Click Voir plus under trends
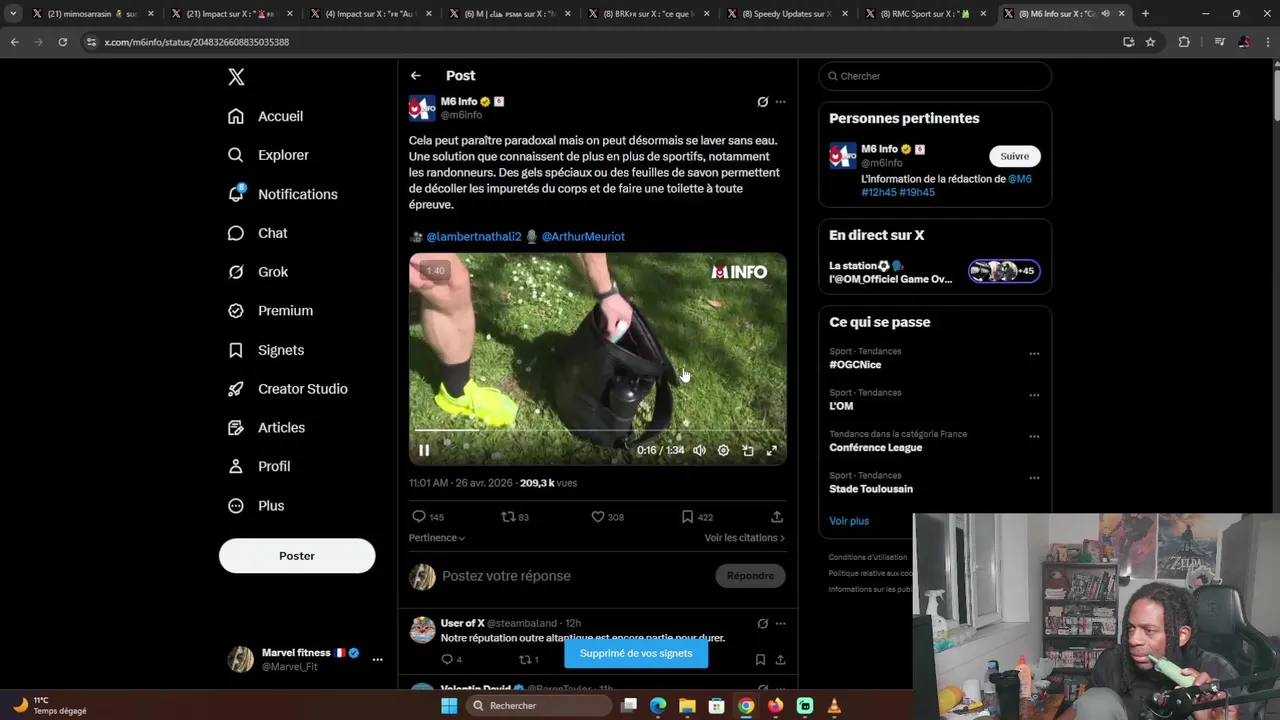Image resolution: width=1280 pixels, height=720 pixels. 849,521
